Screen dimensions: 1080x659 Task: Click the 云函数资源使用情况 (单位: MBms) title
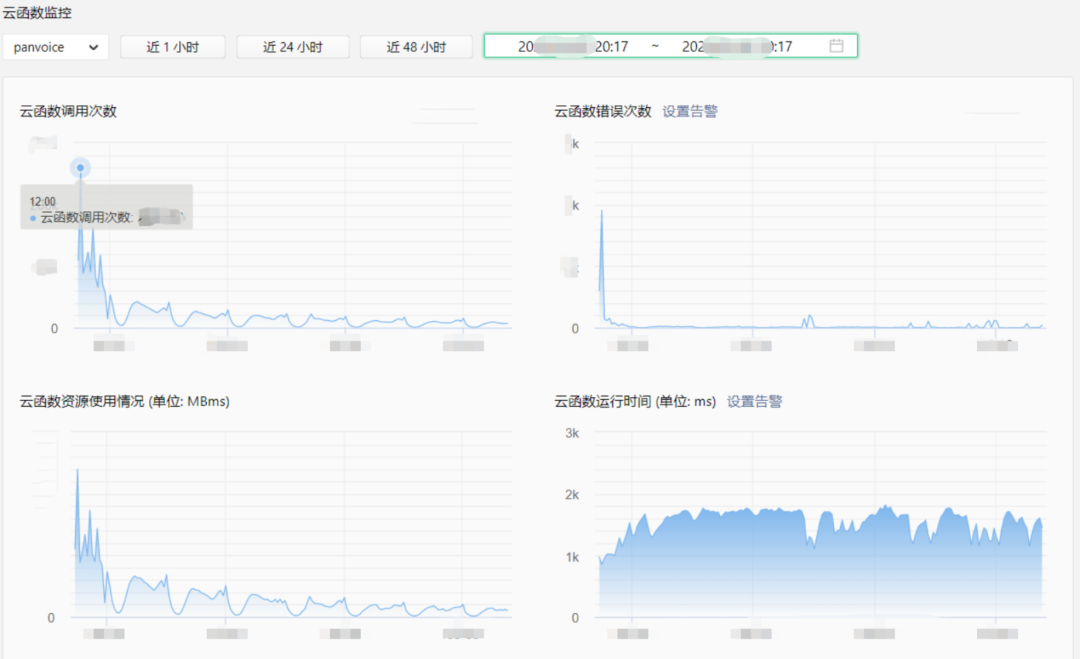click(125, 401)
